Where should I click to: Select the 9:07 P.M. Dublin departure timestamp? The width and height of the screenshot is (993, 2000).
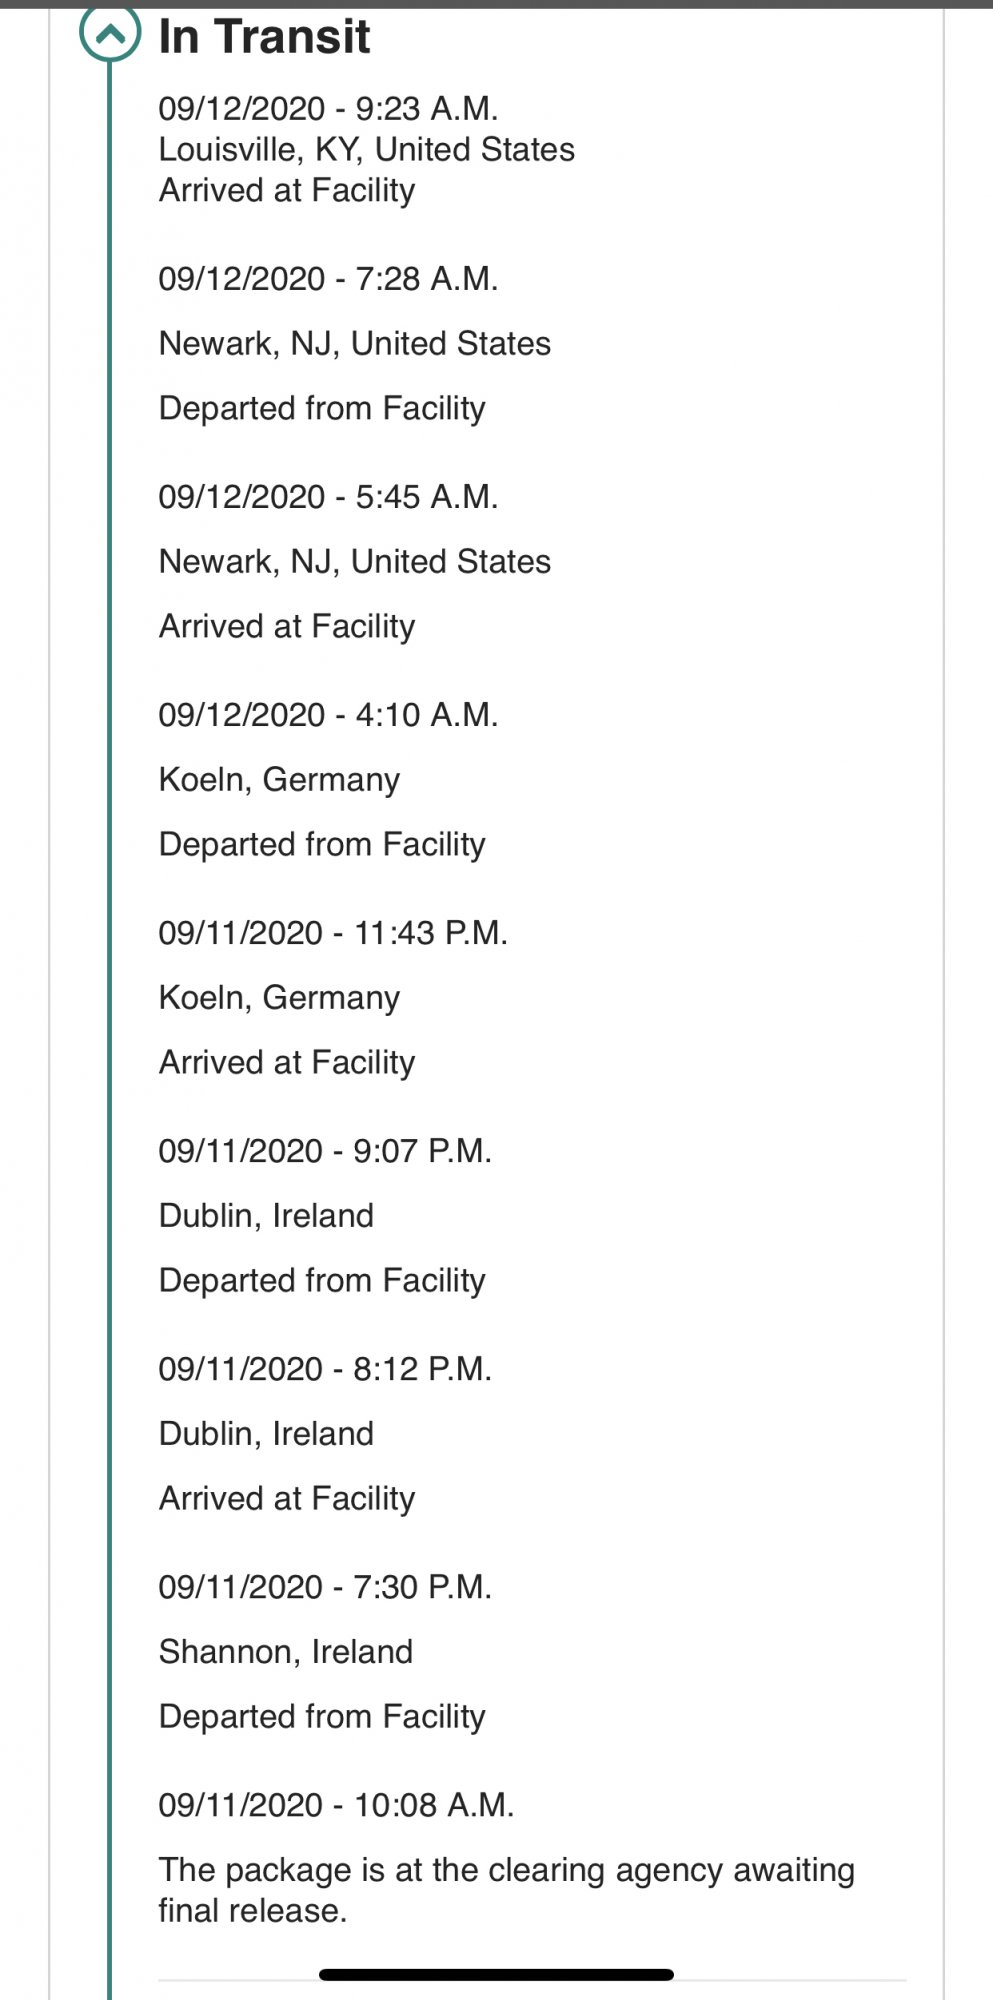pyautogui.click(x=325, y=1150)
